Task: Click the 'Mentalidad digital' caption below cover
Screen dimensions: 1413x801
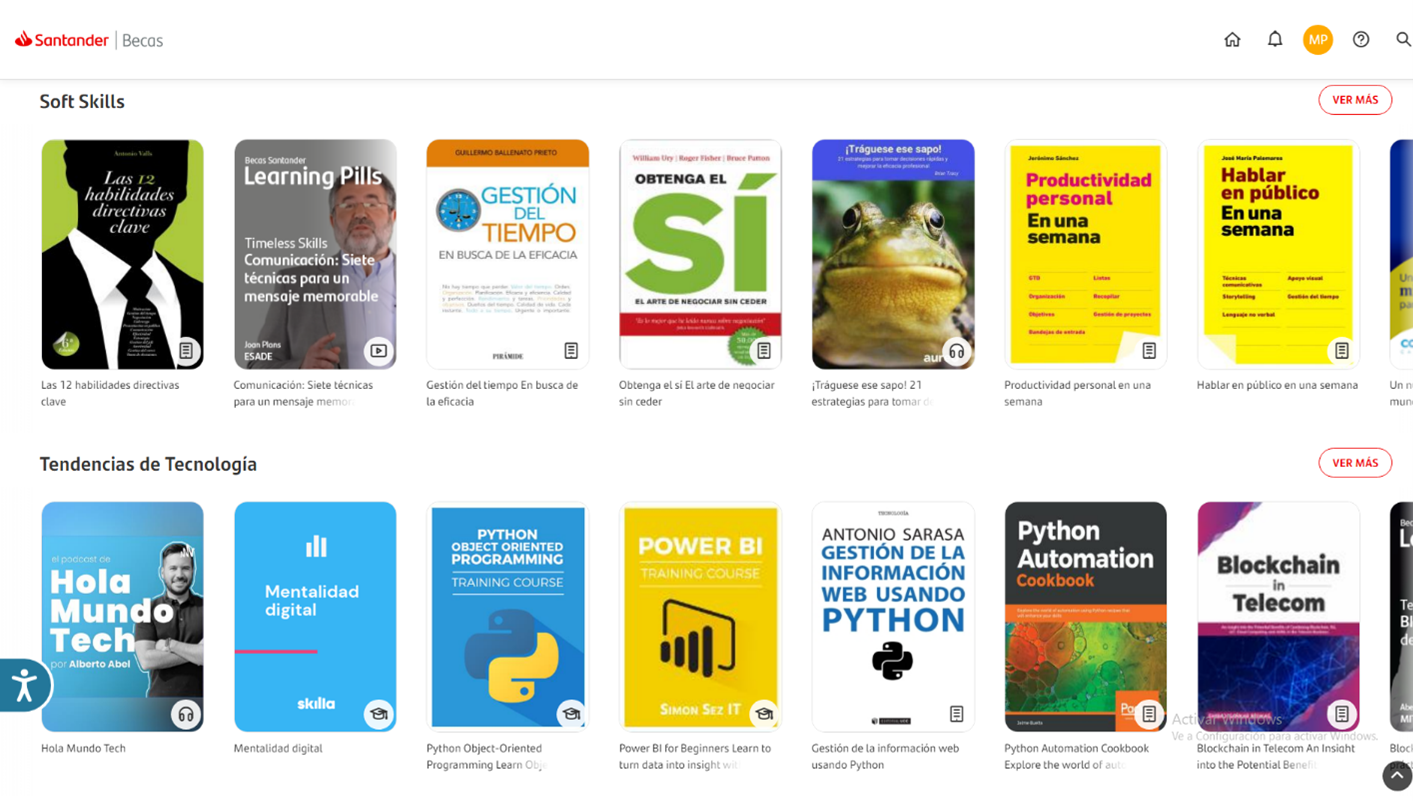Action: 278,748
